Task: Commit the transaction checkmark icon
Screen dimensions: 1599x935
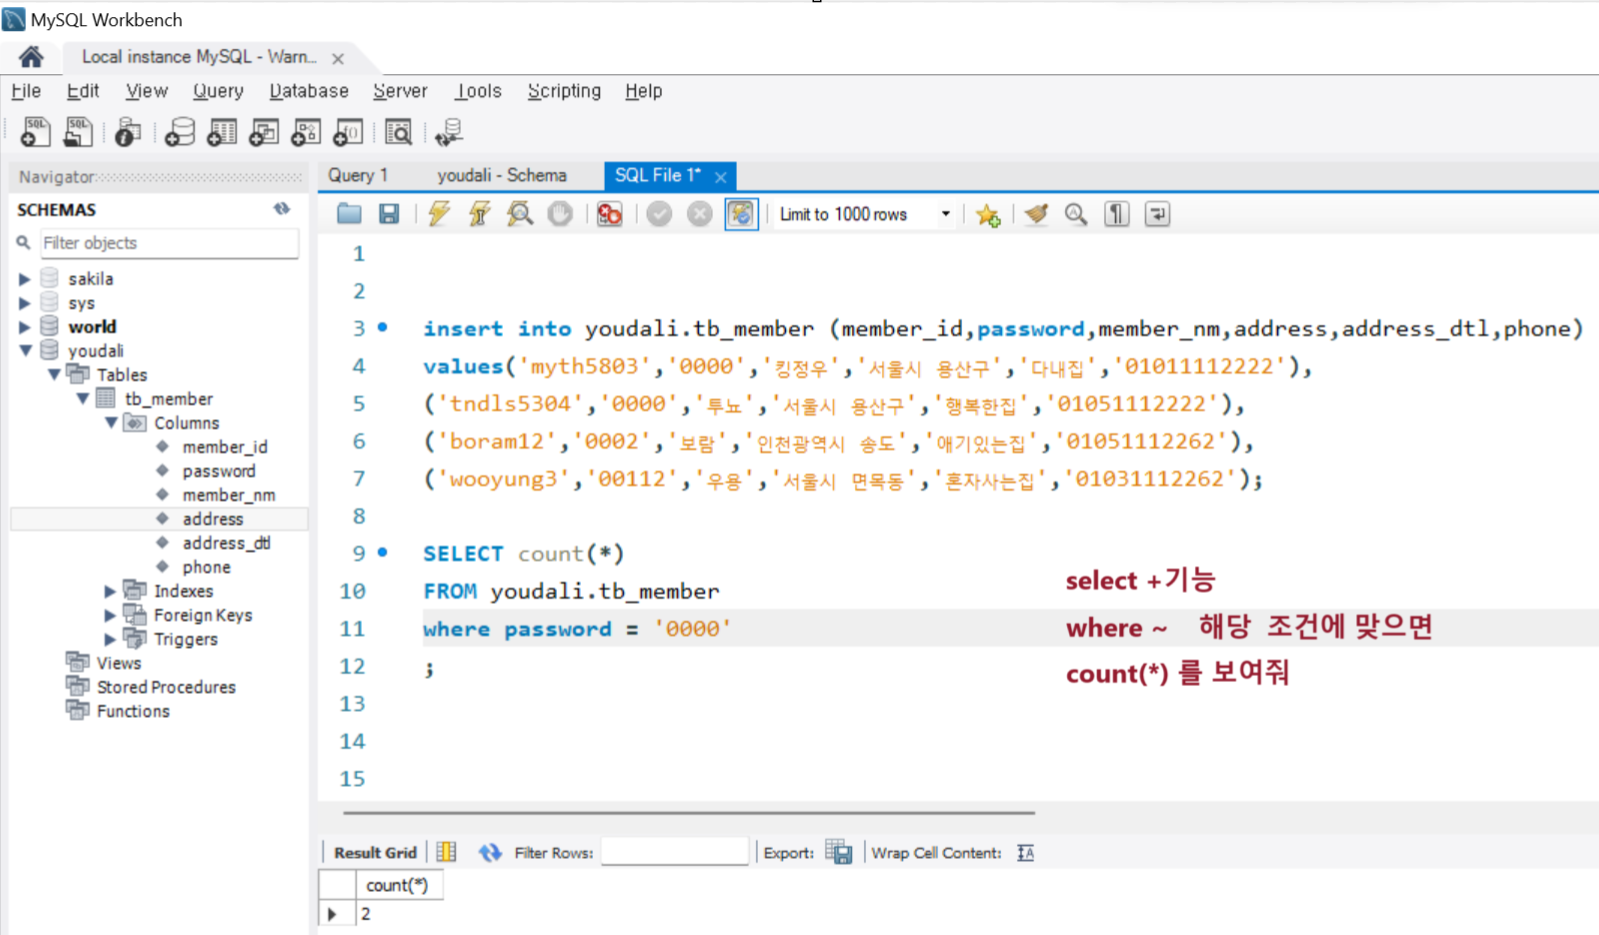Action: (659, 213)
